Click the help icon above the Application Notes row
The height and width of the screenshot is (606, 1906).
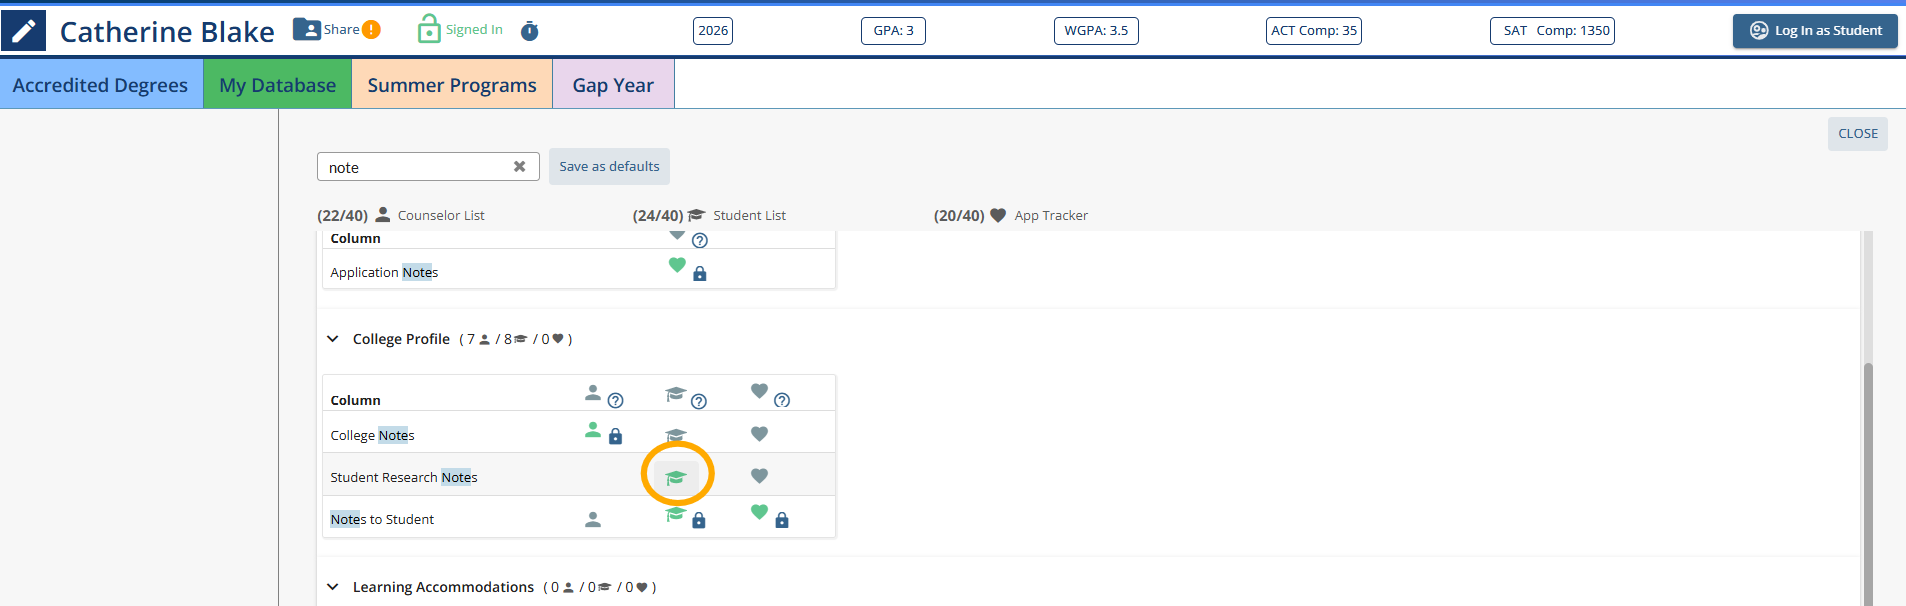(700, 240)
